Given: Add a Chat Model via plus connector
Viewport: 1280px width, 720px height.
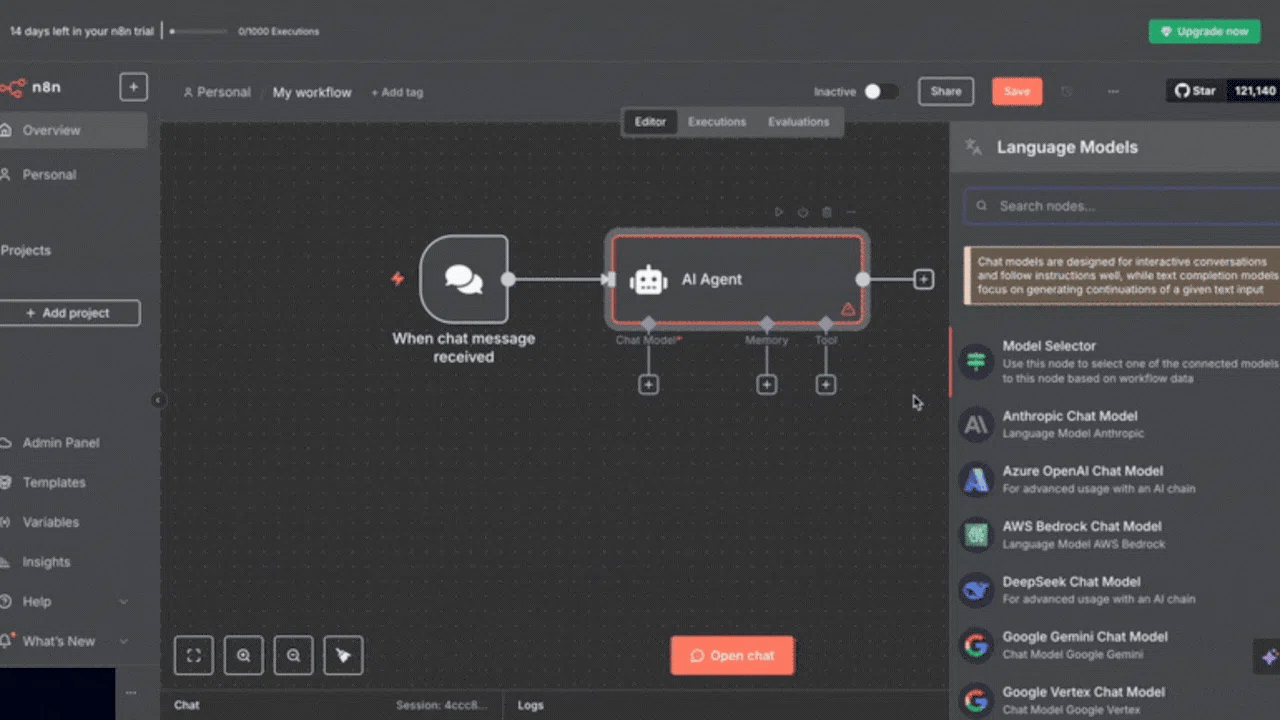Looking at the screenshot, I should point(648,384).
